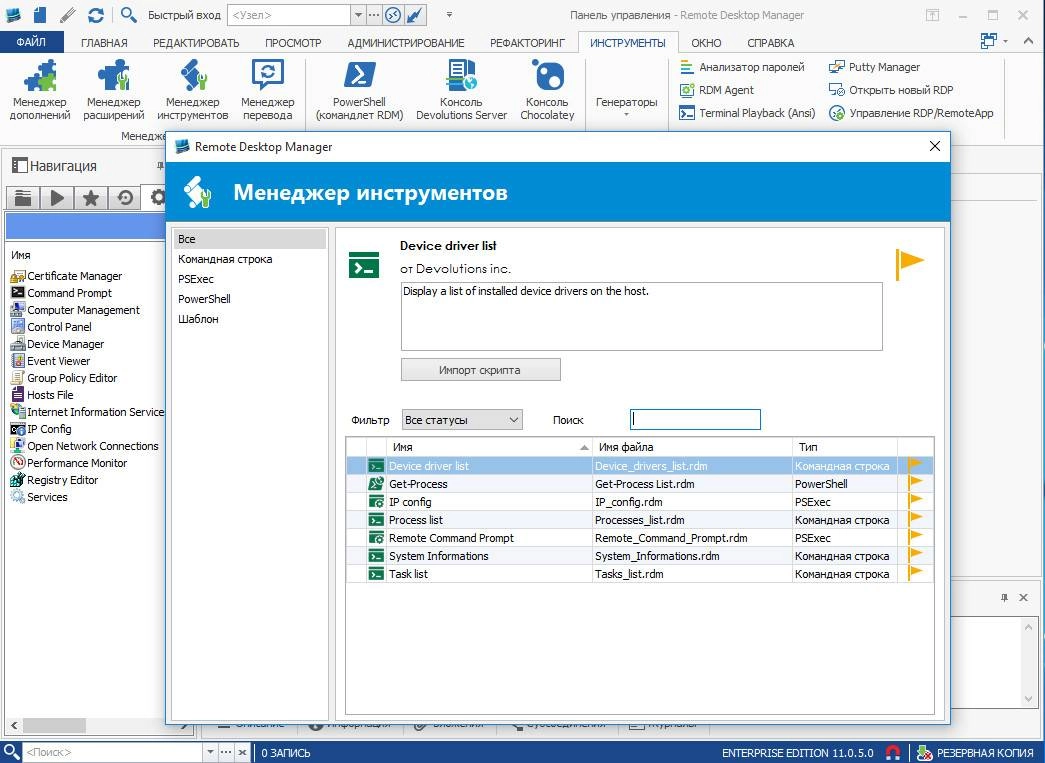The height and width of the screenshot is (763, 1045).
Task: Select the Process list row
Action: point(640,520)
